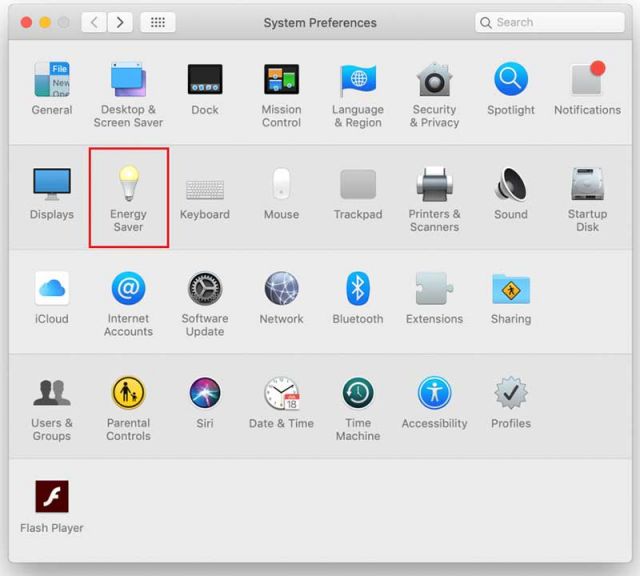Open the Sharing preferences folder icon
The image size is (640, 576).
point(511,289)
